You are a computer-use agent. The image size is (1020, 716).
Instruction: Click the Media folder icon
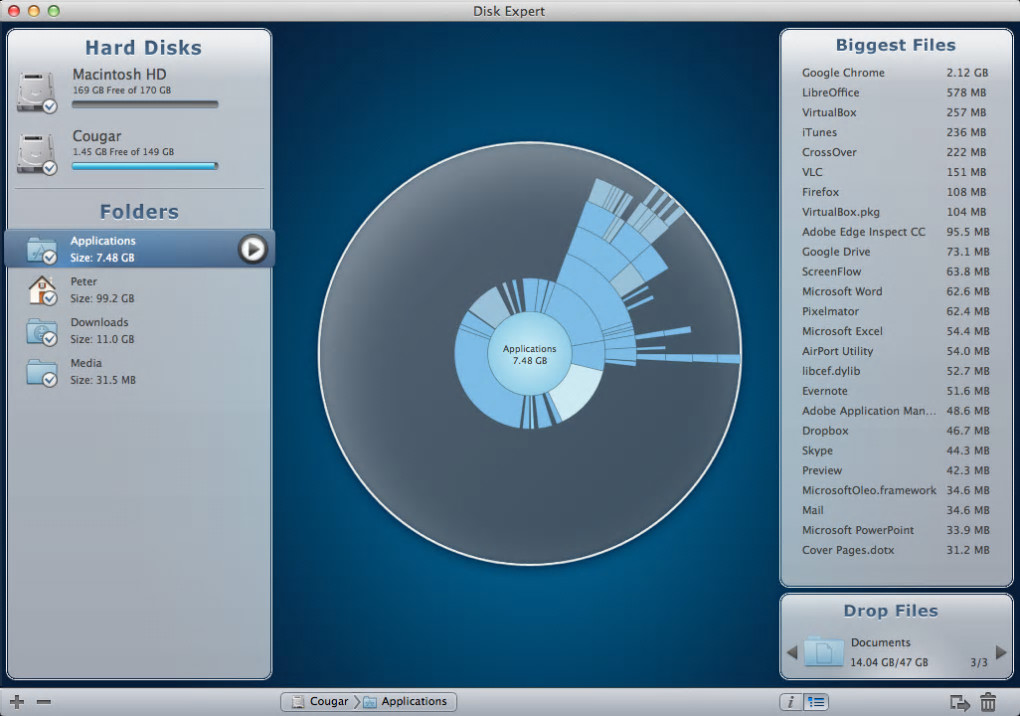tap(42, 372)
